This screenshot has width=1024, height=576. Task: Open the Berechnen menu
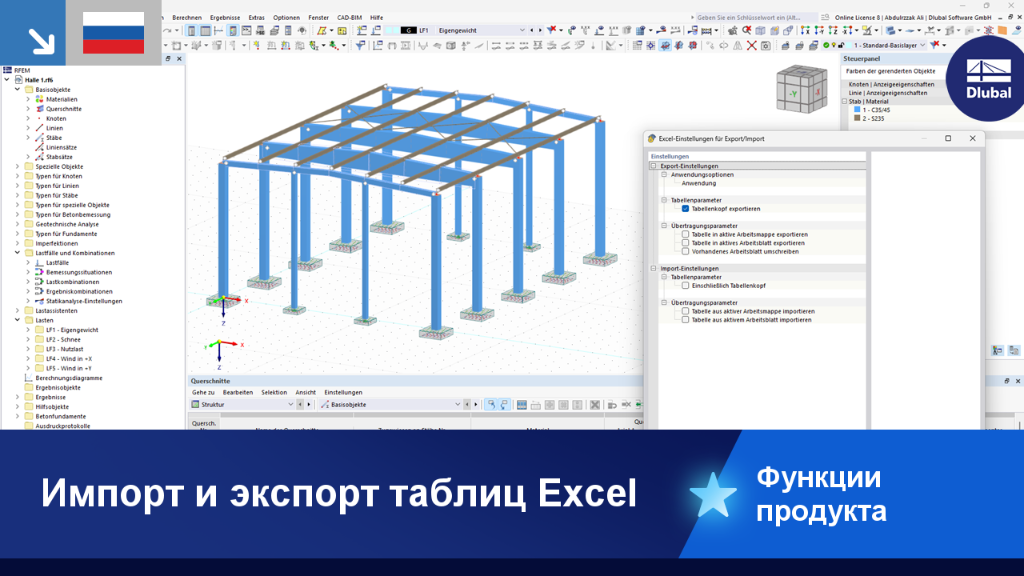[x=187, y=18]
